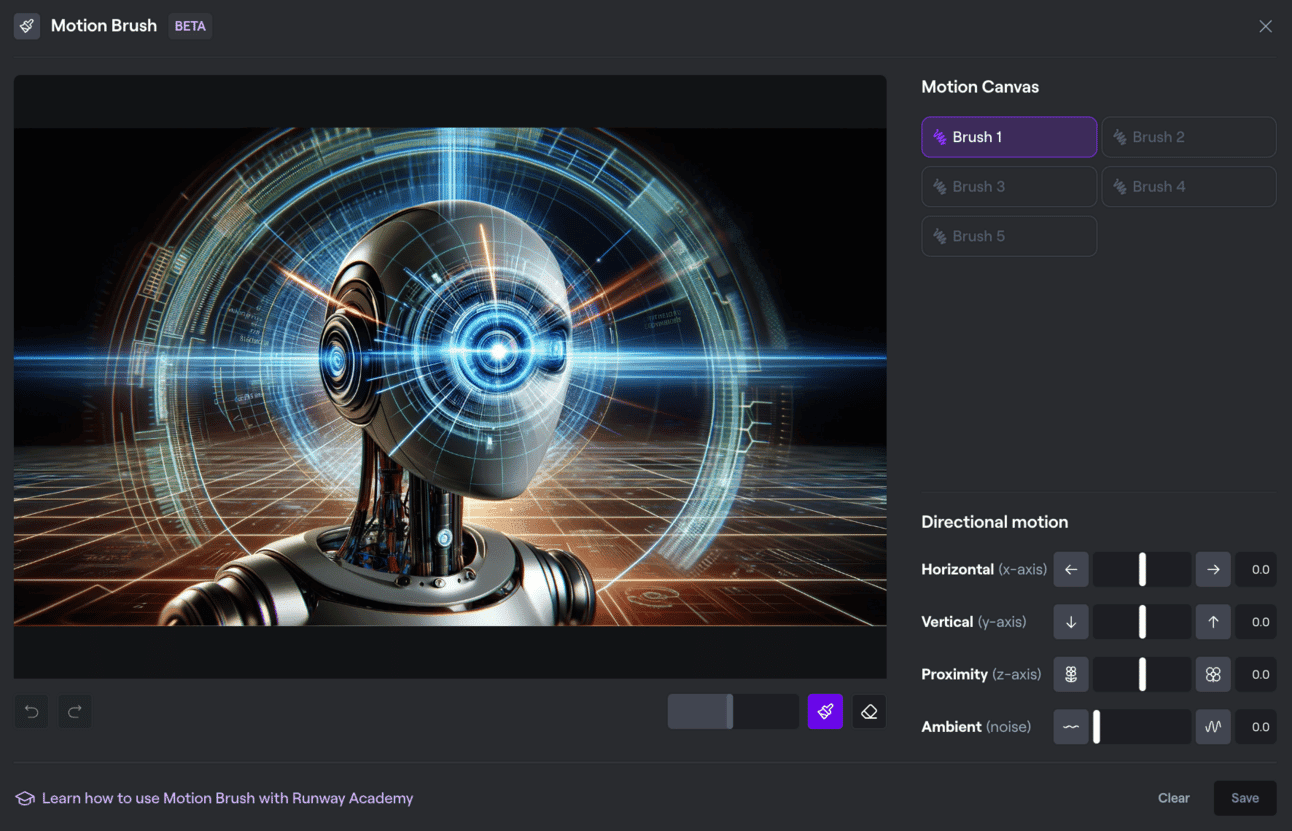Switch to Brush 2
Image resolution: width=1292 pixels, height=831 pixels.
point(1188,137)
